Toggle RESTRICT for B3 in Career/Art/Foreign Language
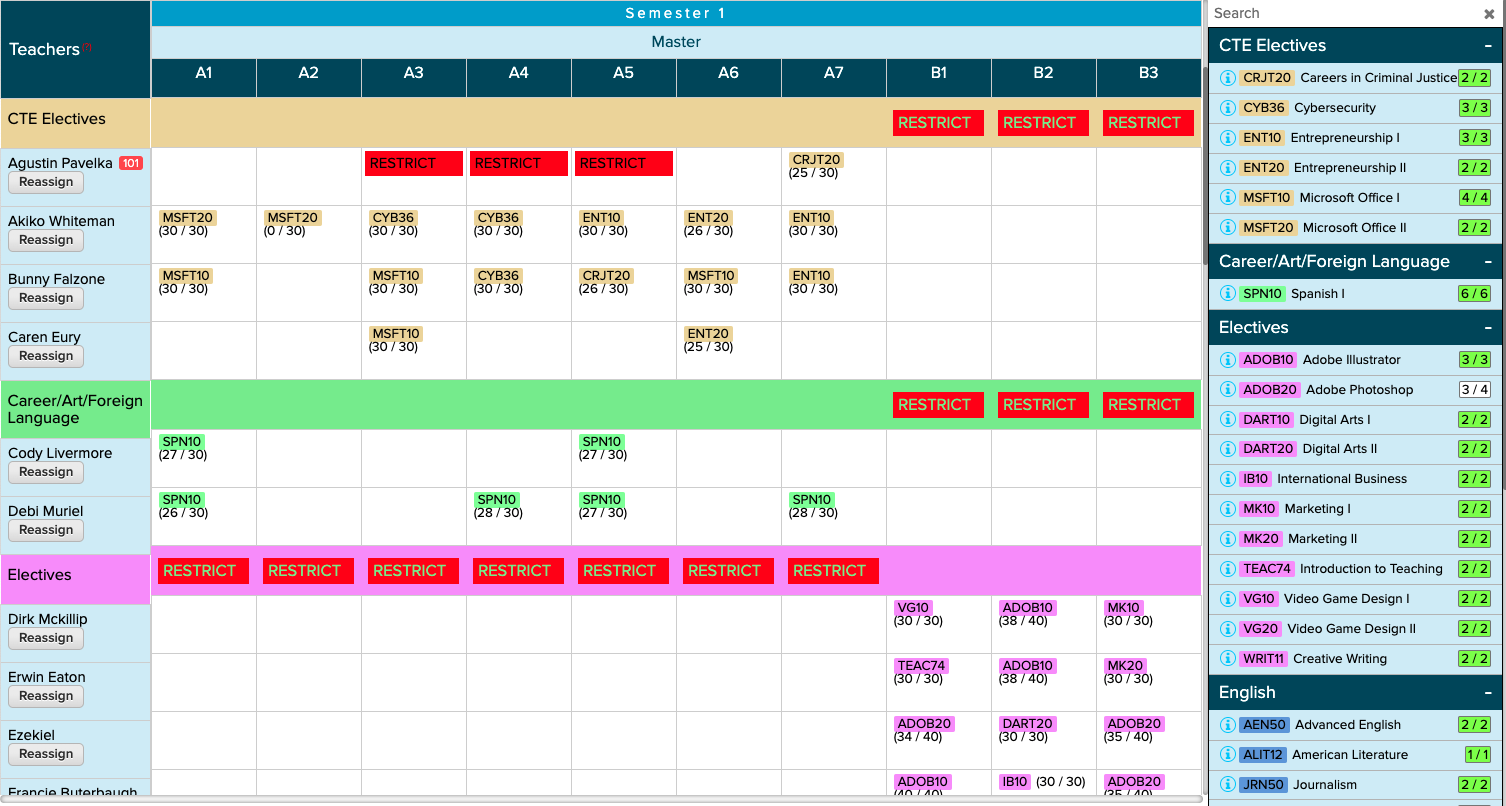 [1147, 405]
